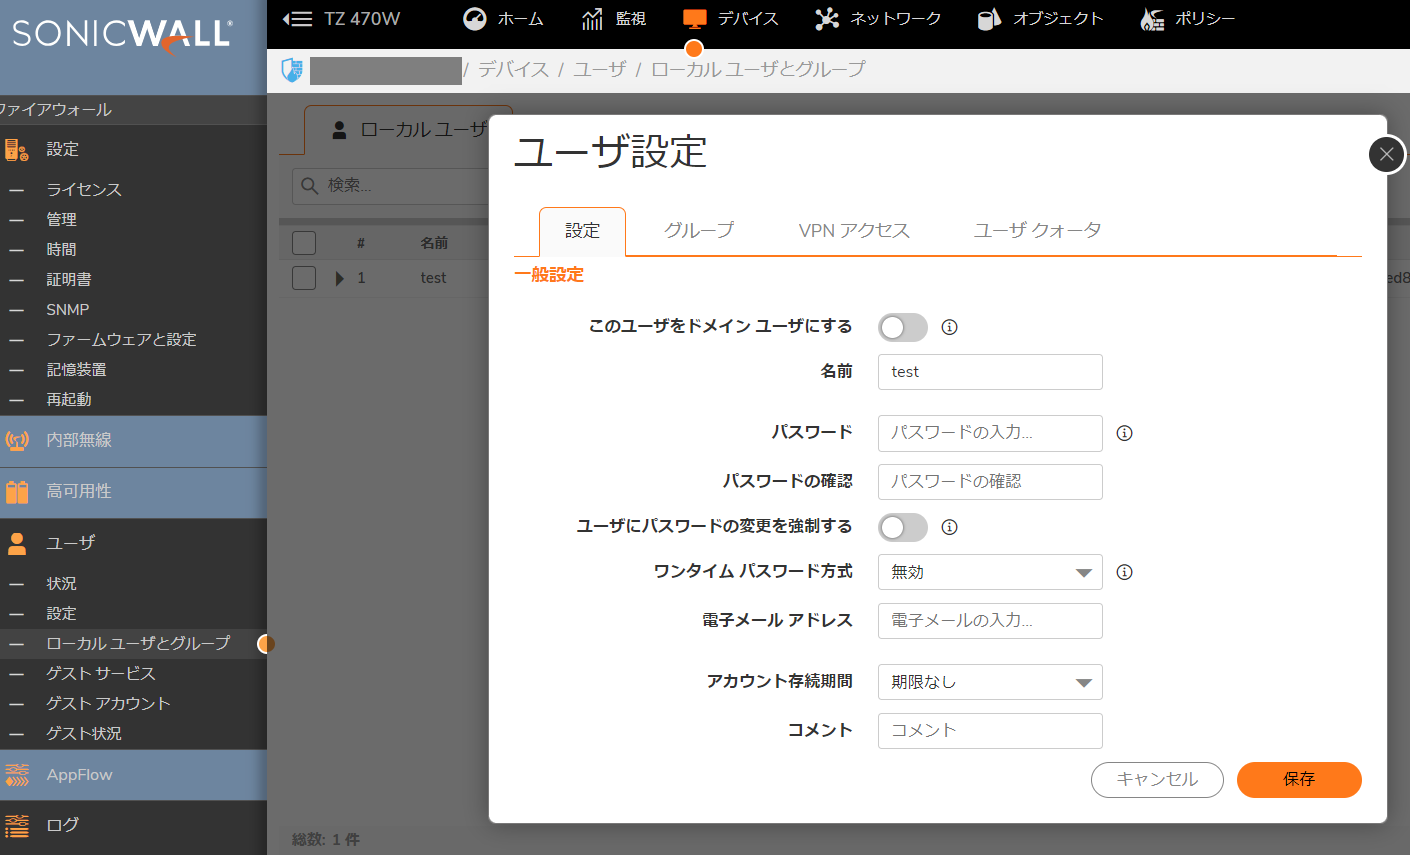Open 記憶装置 in sidebar

click(76, 370)
